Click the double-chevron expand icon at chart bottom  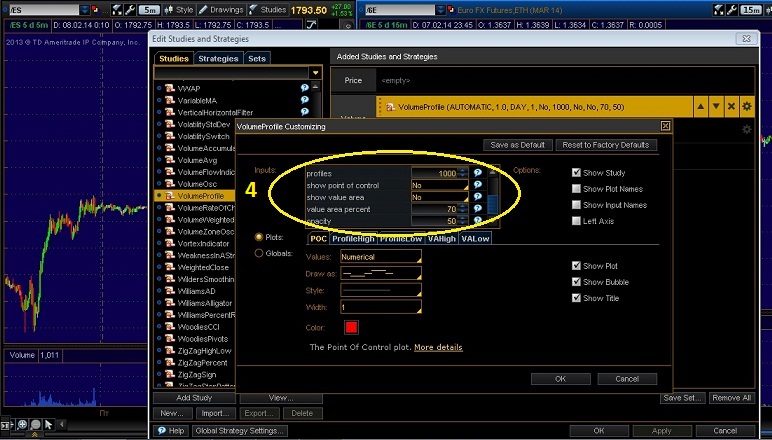(34, 435)
